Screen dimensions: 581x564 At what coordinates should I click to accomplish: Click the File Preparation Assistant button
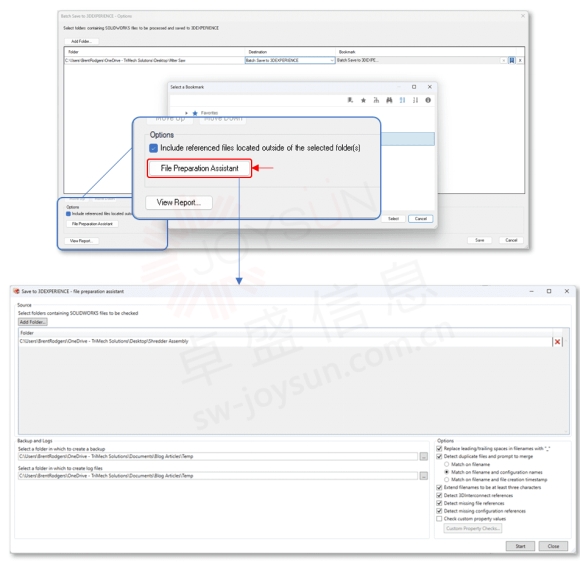click(199, 168)
